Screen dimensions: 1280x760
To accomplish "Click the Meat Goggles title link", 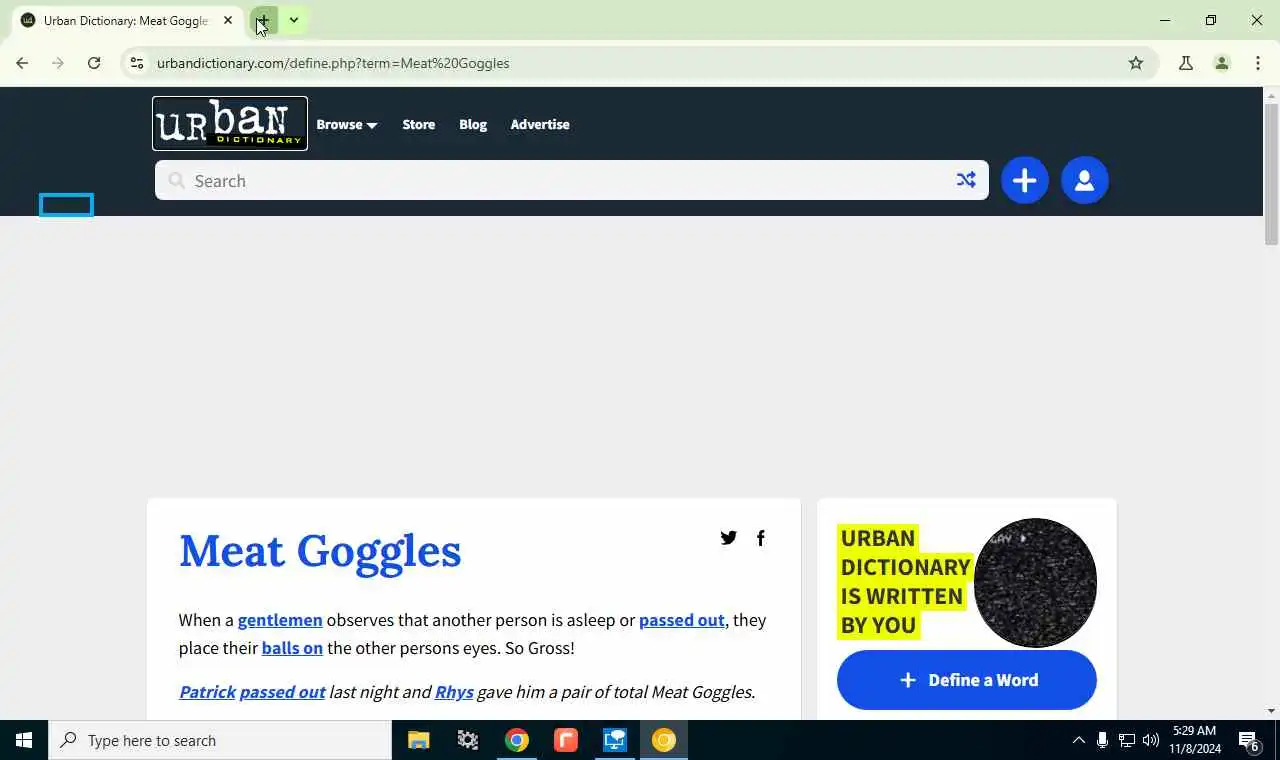I will [320, 551].
